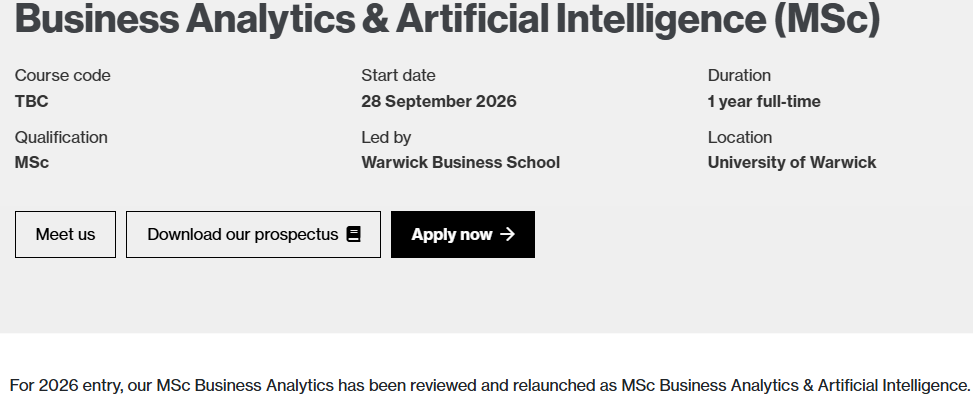
Task: Open the Meet us button
Action: pyautogui.click(x=65, y=234)
